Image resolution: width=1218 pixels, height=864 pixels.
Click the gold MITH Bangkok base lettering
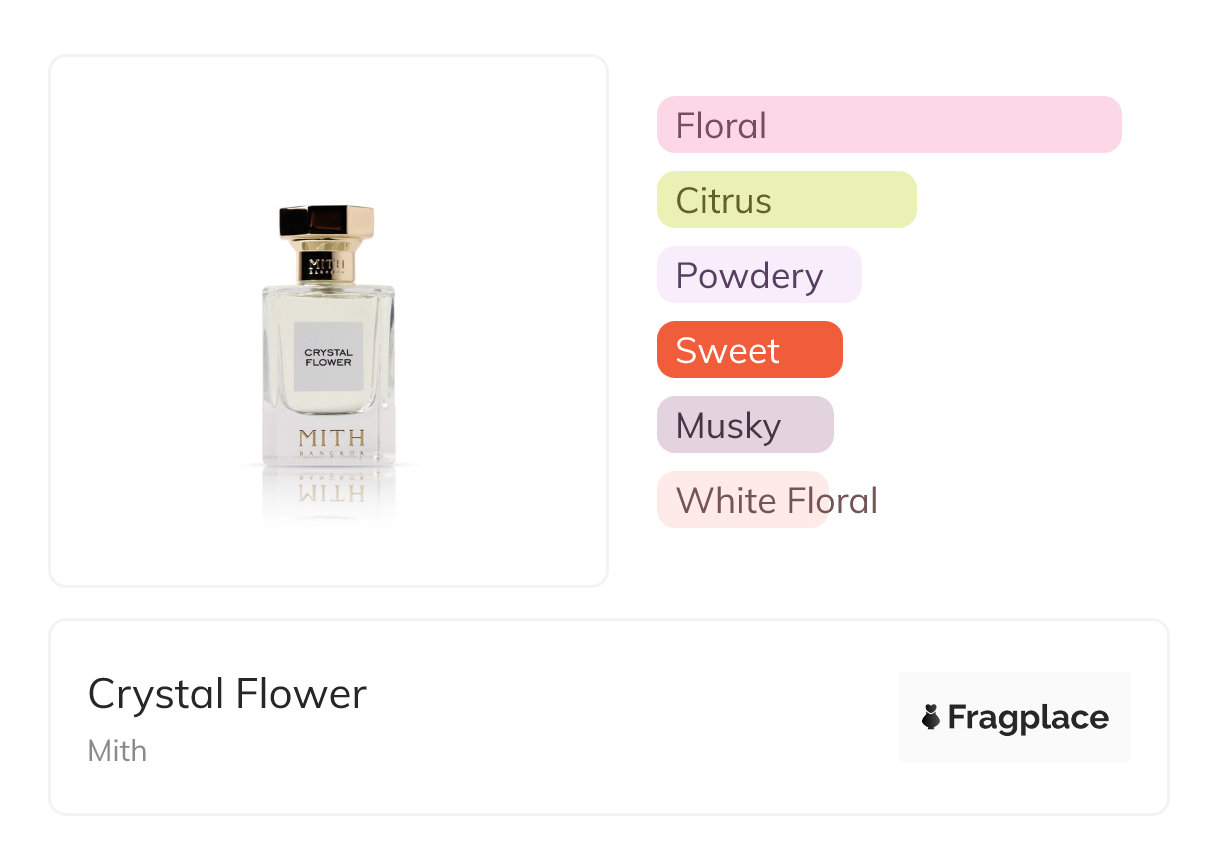click(x=331, y=441)
